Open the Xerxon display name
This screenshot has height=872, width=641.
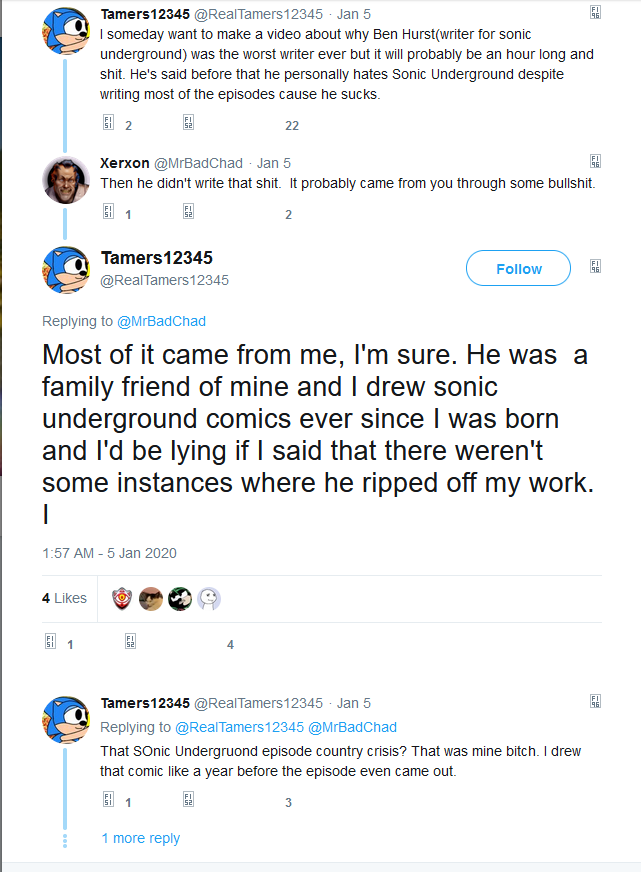125,162
